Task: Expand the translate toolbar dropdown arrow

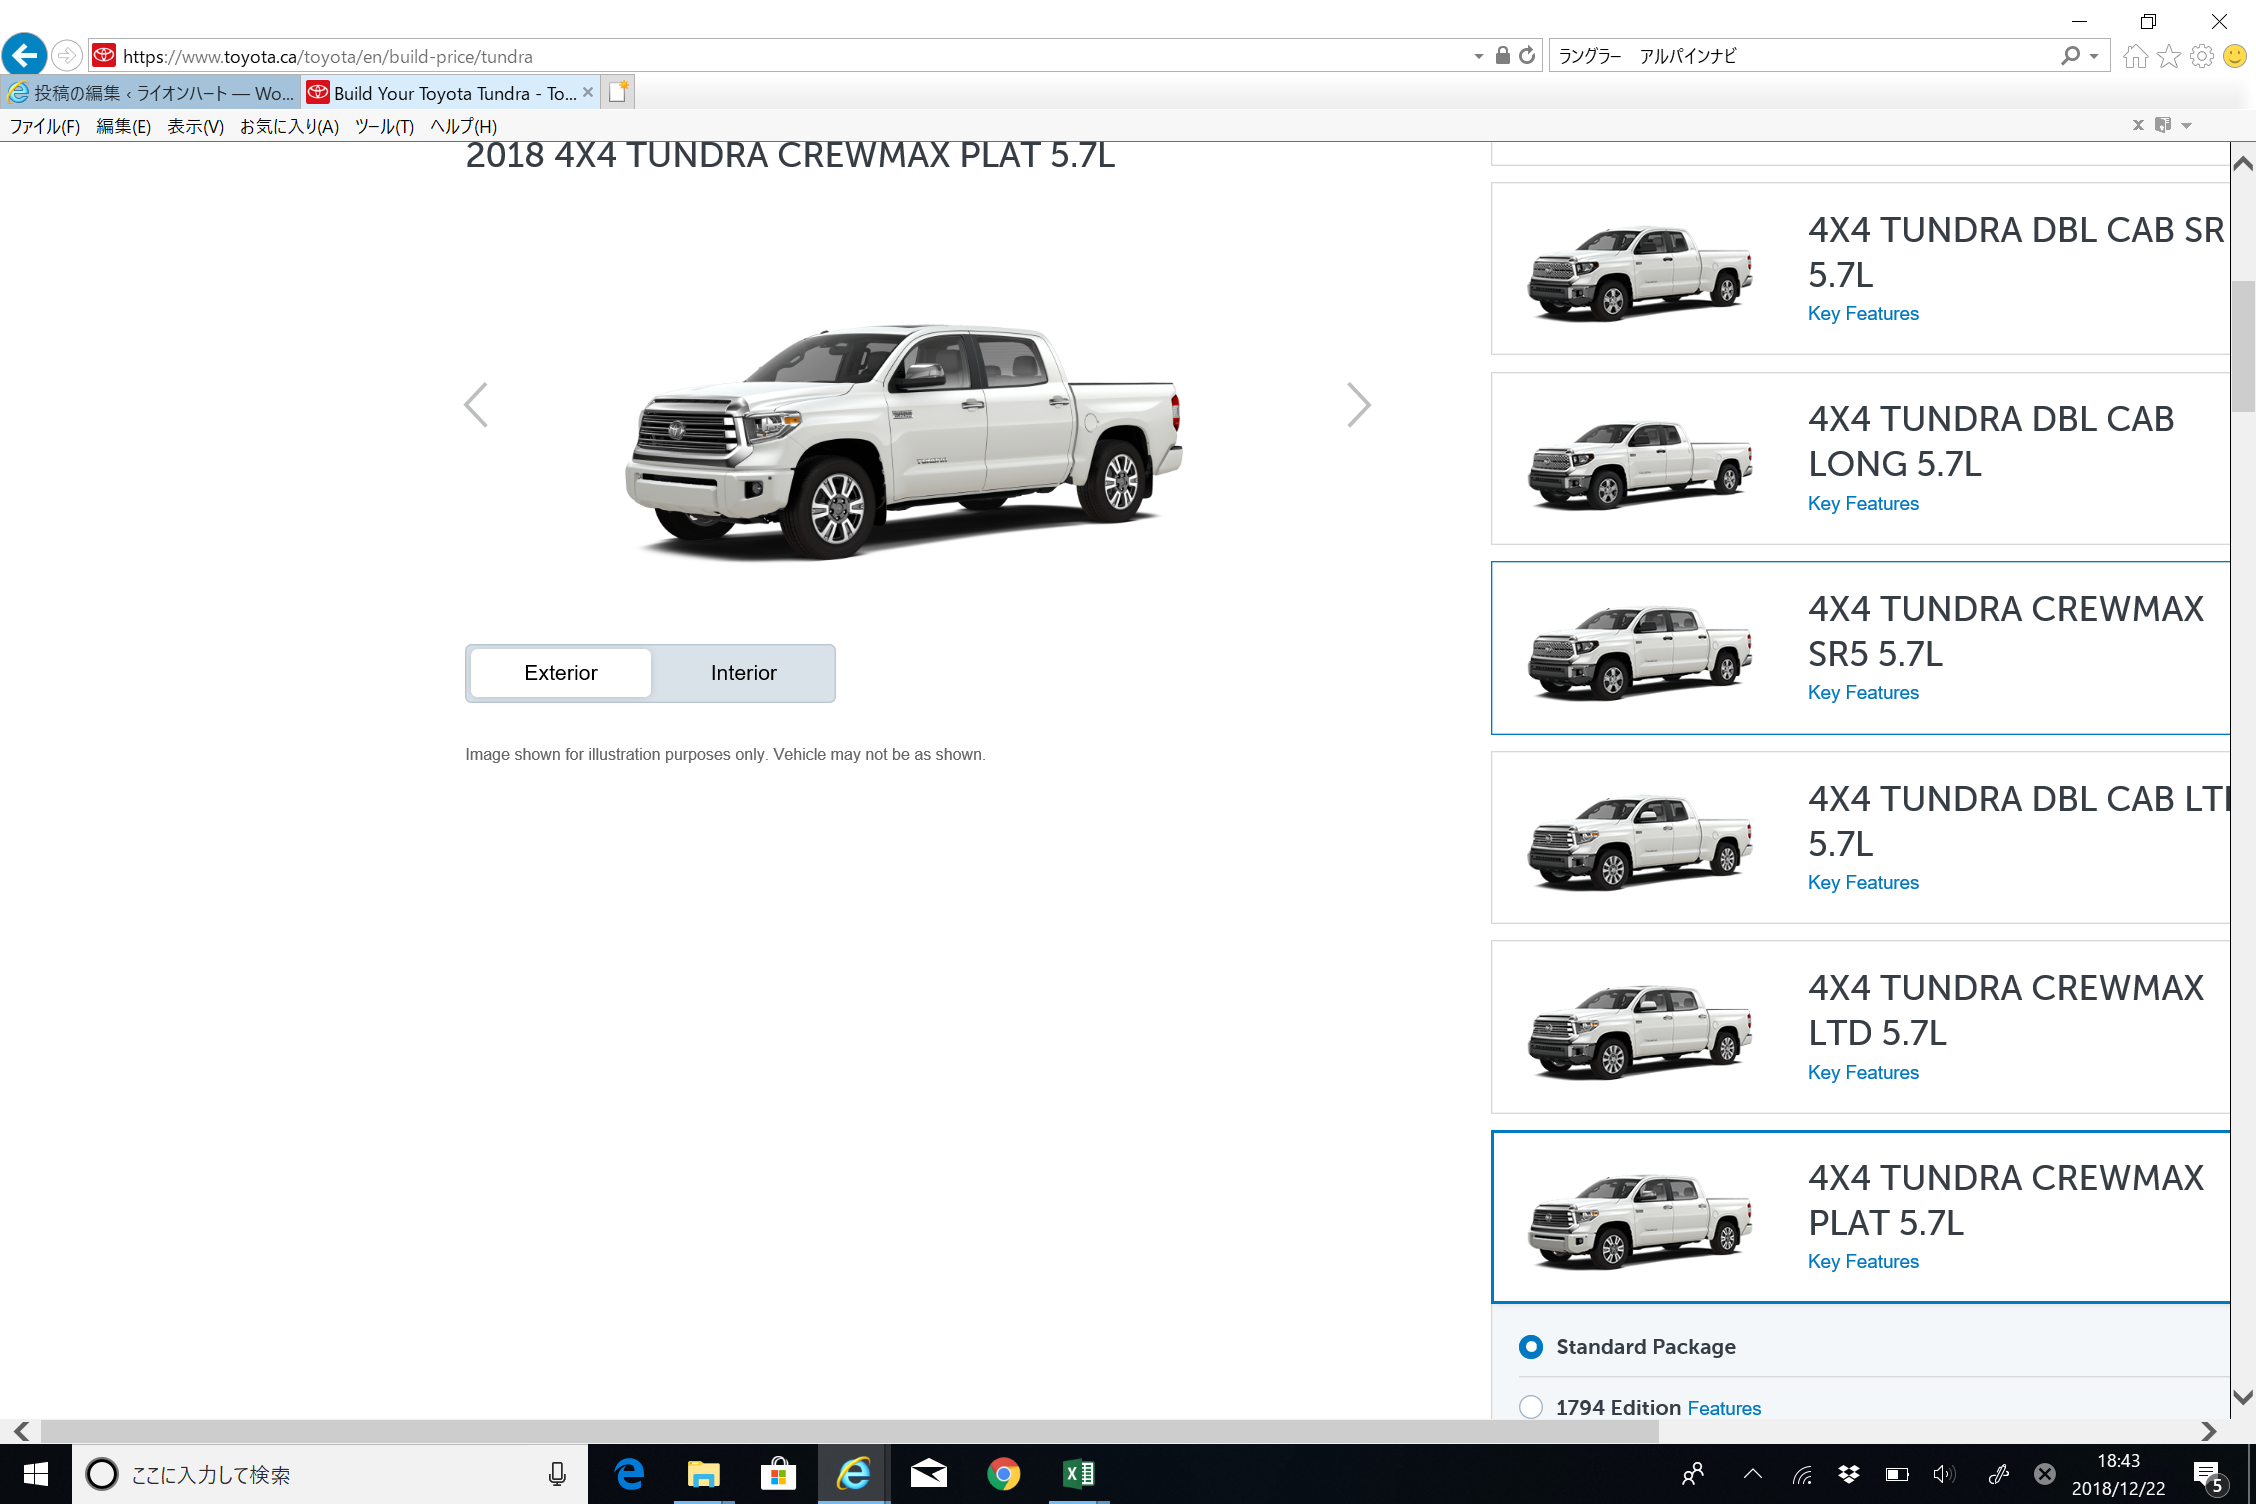Action: tap(2186, 126)
